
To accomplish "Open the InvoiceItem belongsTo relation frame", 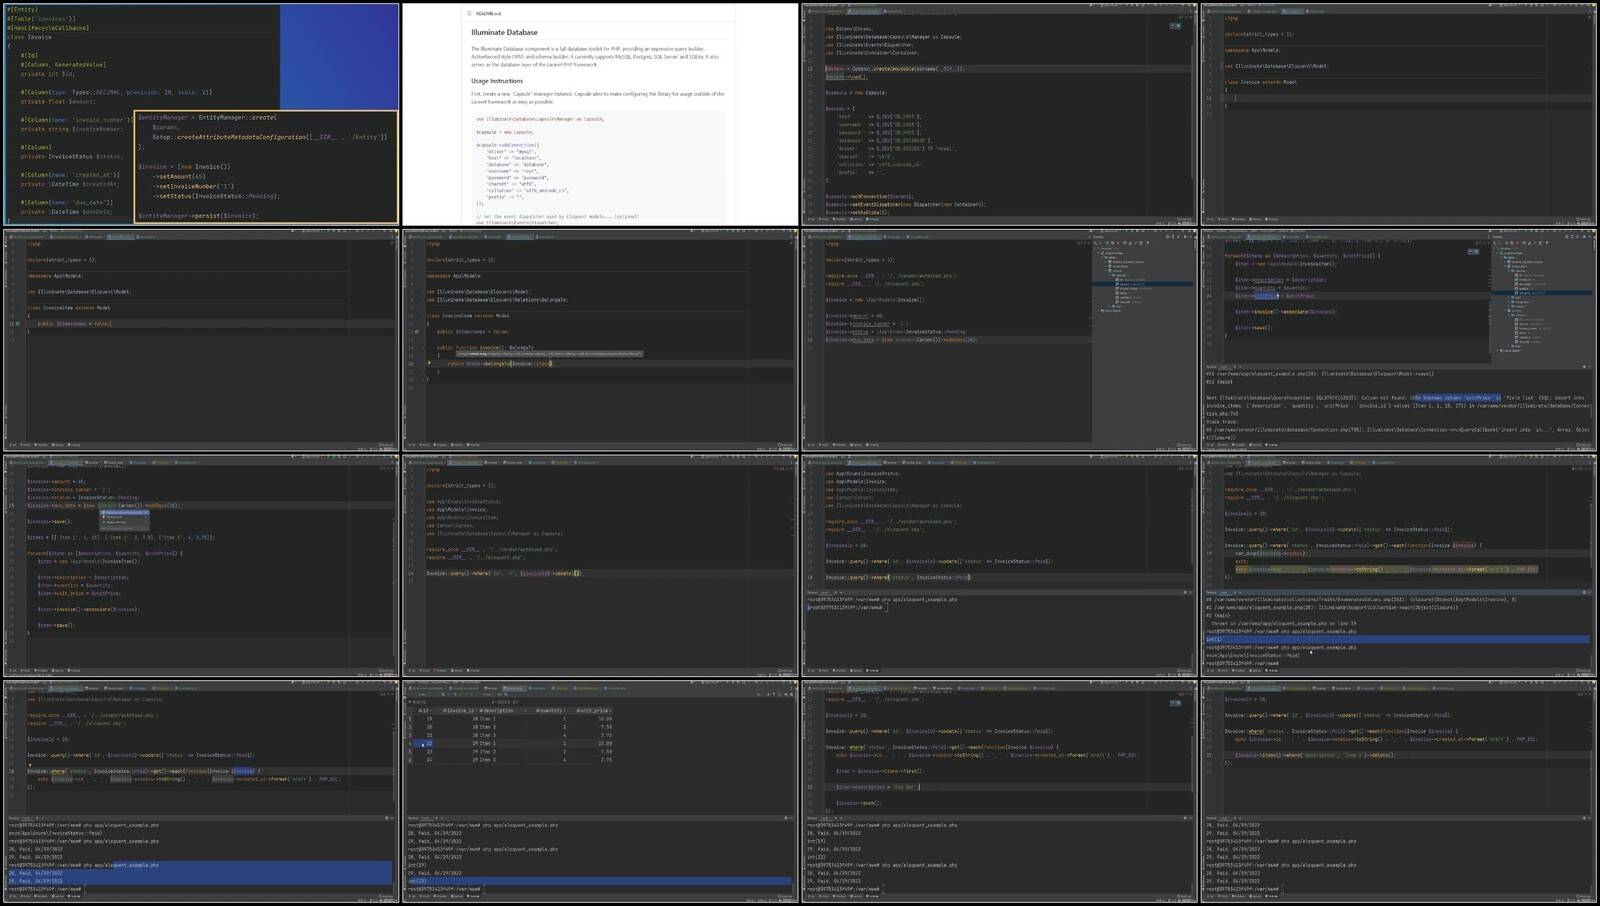I will [x=600, y=340].
